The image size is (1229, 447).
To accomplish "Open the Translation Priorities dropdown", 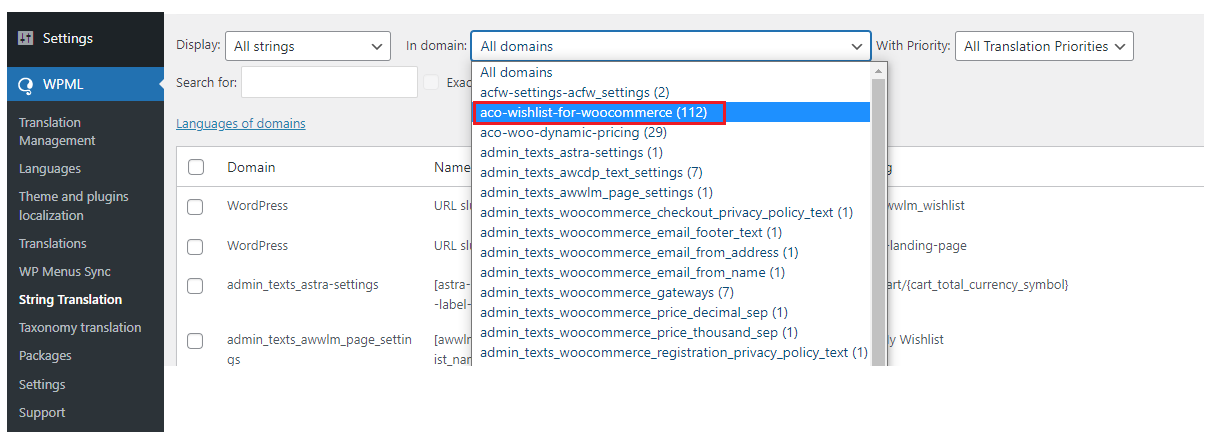I will (1044, 46).
